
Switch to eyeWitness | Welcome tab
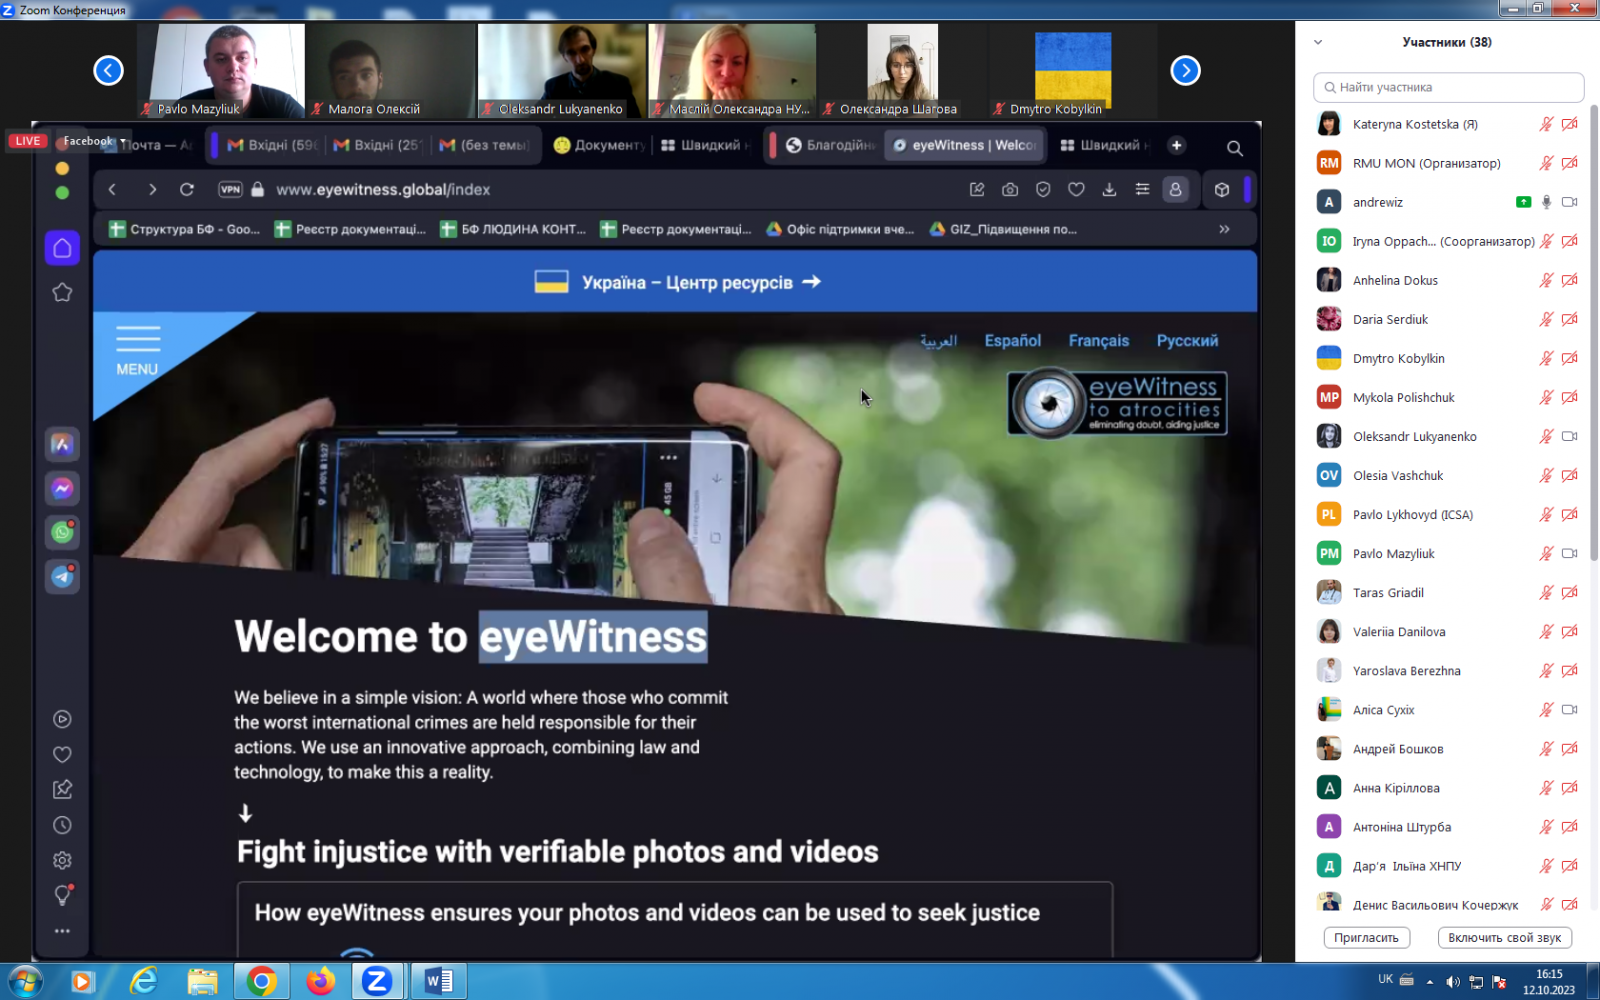click(964, 145)
